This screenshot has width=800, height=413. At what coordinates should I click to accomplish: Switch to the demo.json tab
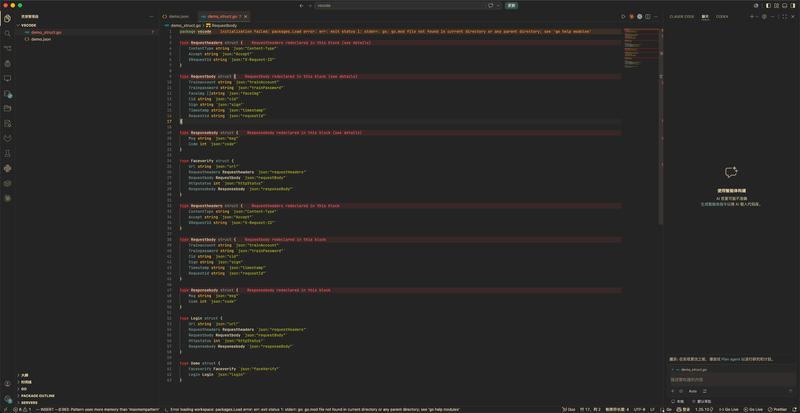(179, 16)
